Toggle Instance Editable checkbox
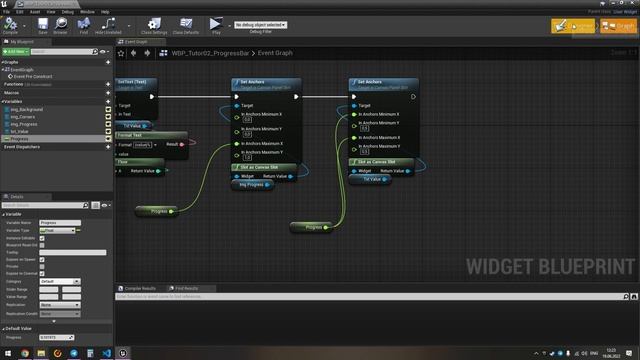The width and height of the screenshot is (640, 360). coord(42,238)
